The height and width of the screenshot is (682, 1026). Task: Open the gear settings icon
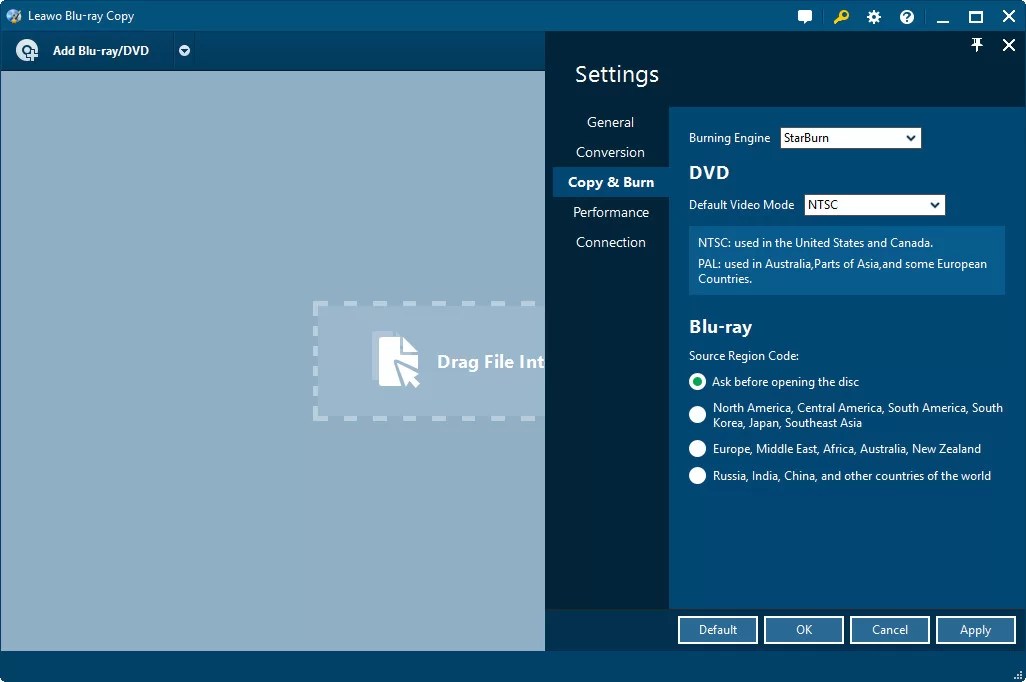click(874, 17)
